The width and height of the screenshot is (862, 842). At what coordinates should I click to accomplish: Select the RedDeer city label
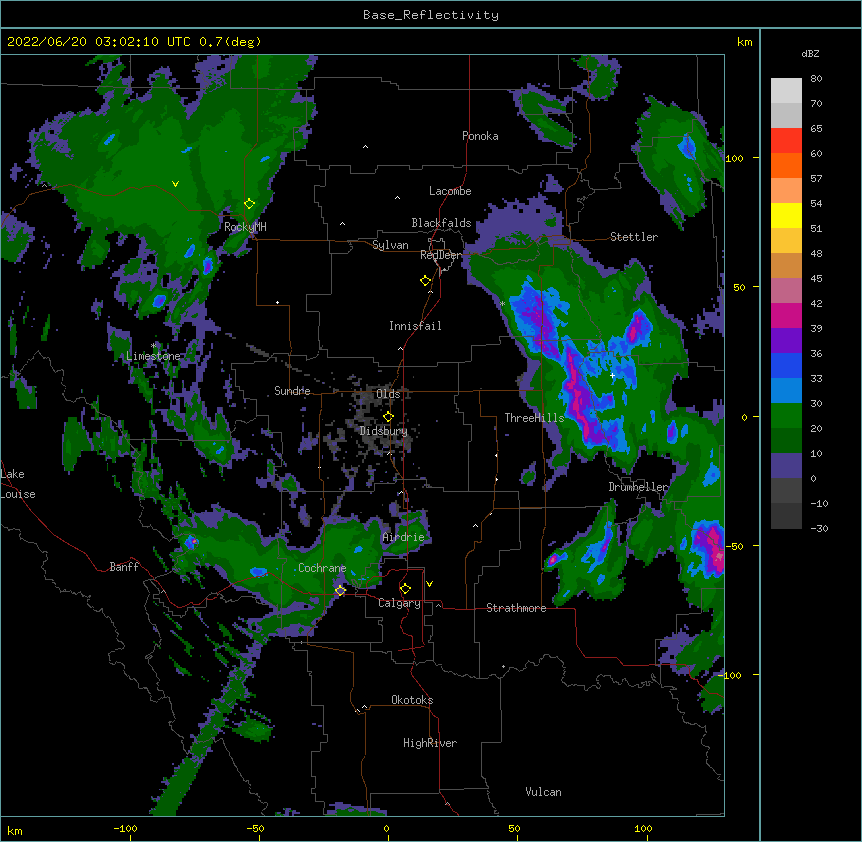tap(441, 255)
